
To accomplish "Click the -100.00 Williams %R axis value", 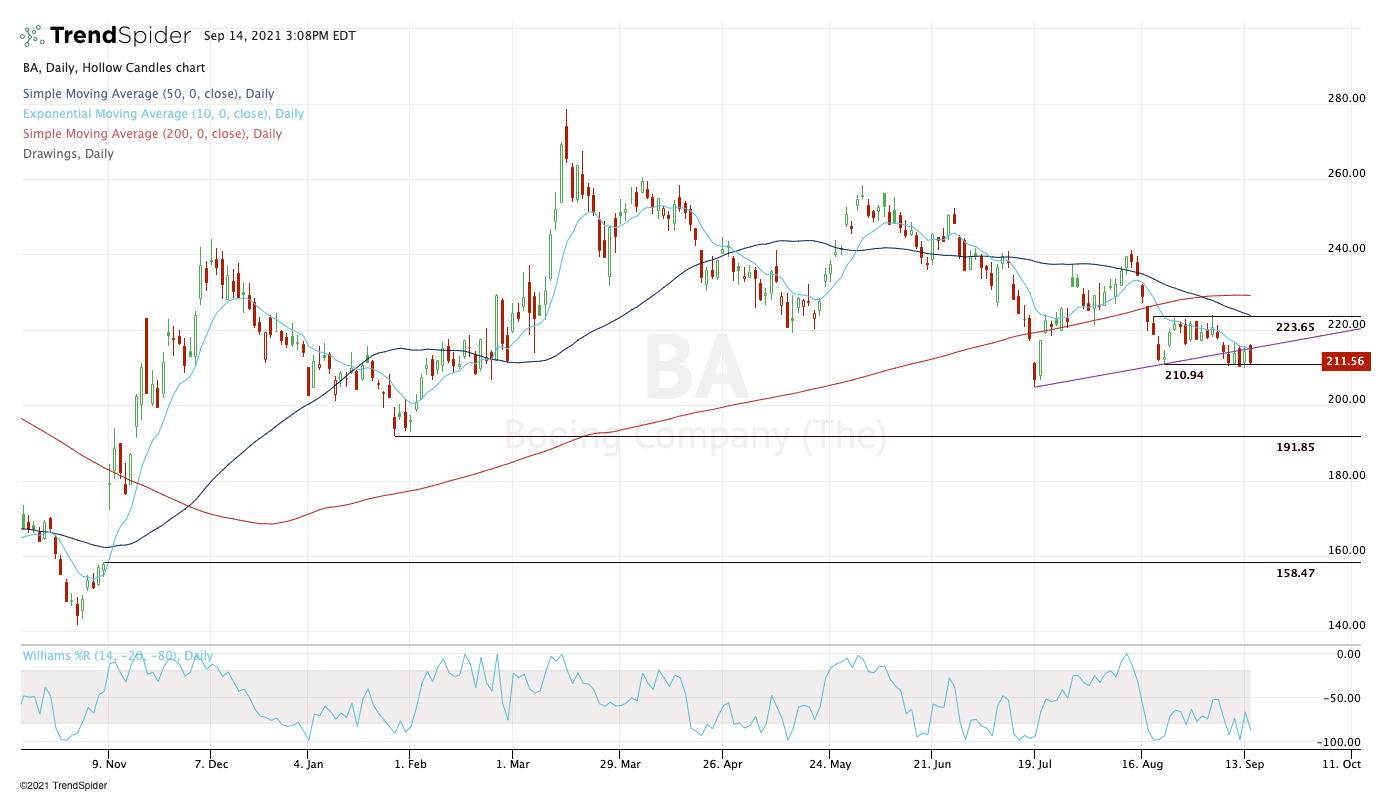I will 1339,742.
